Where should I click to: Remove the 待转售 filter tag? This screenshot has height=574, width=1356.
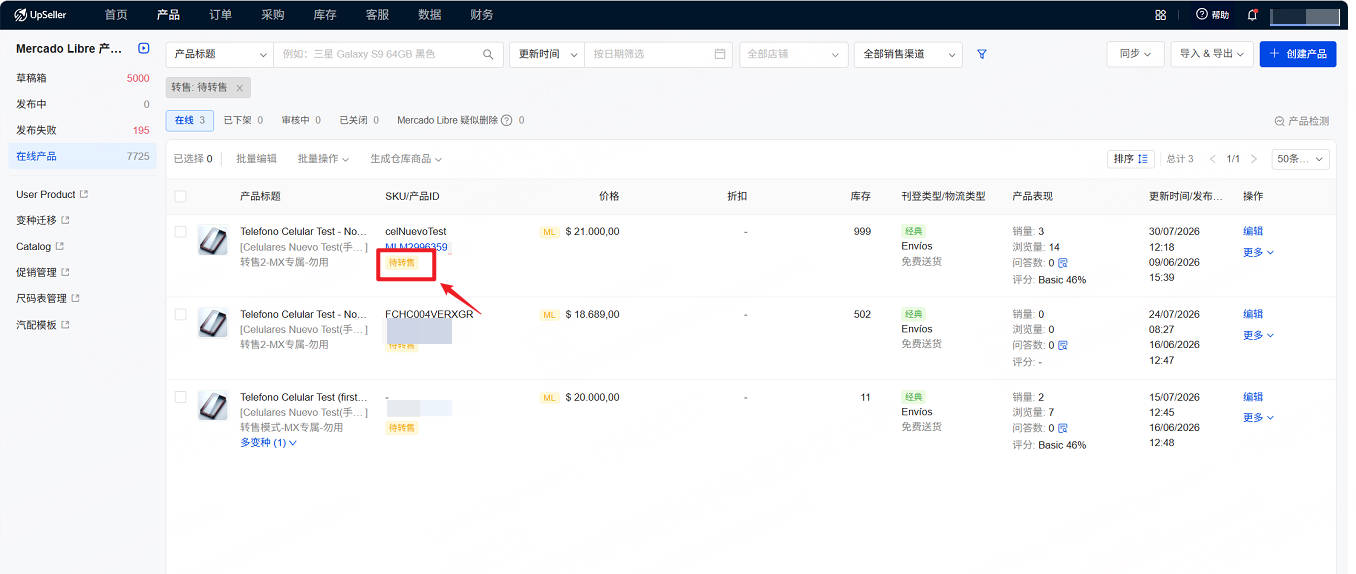click(239, 88)
